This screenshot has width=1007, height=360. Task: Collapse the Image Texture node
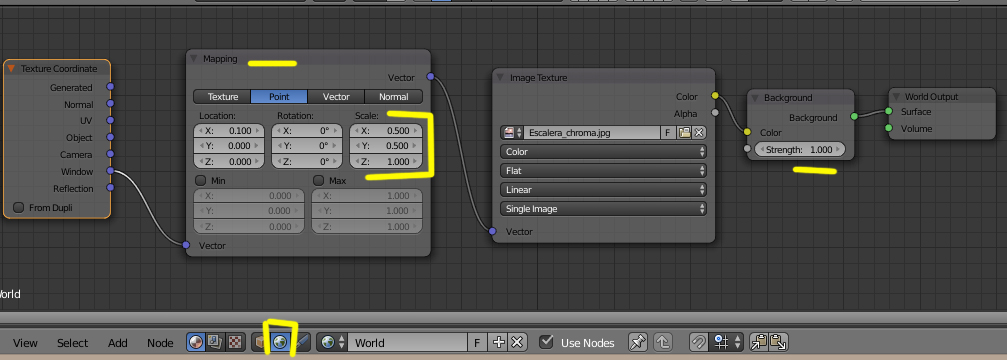coord(500,78)
